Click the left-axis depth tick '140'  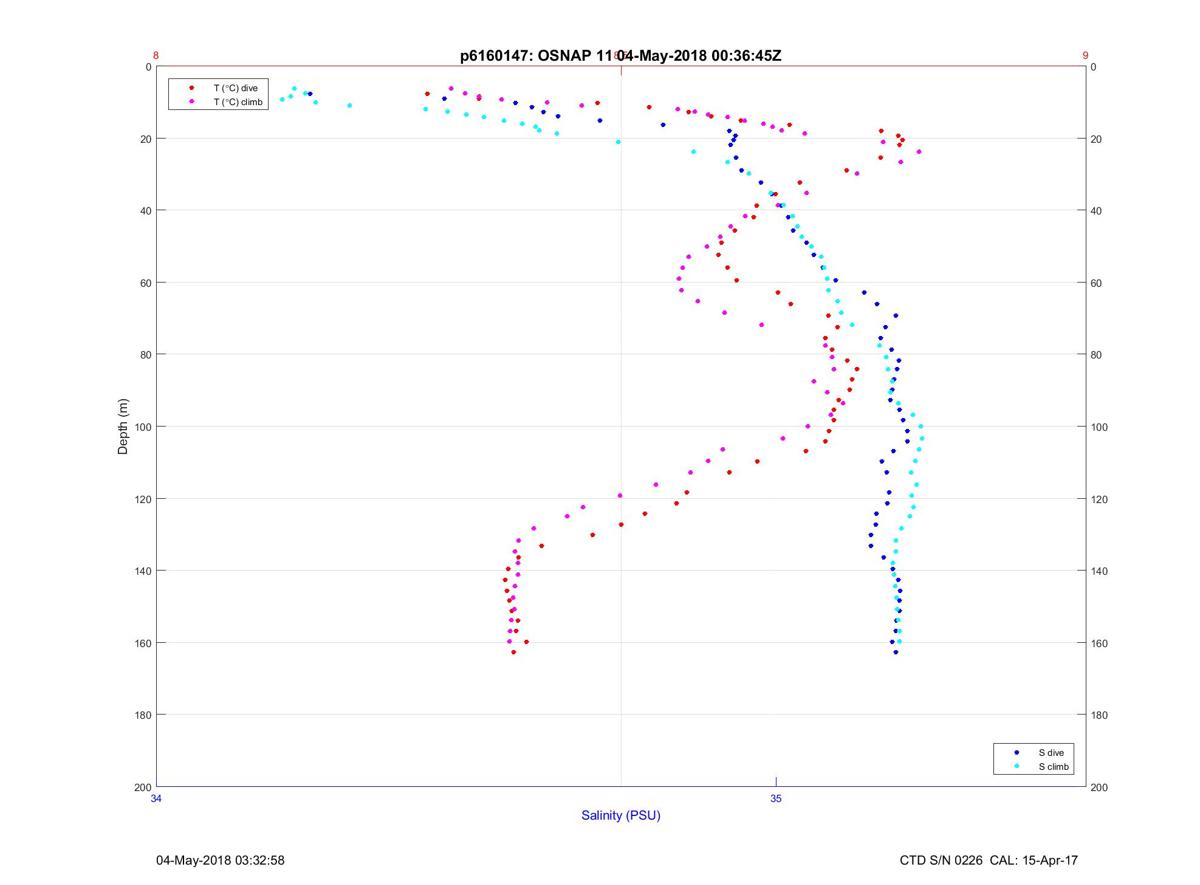tap(143, 571)
